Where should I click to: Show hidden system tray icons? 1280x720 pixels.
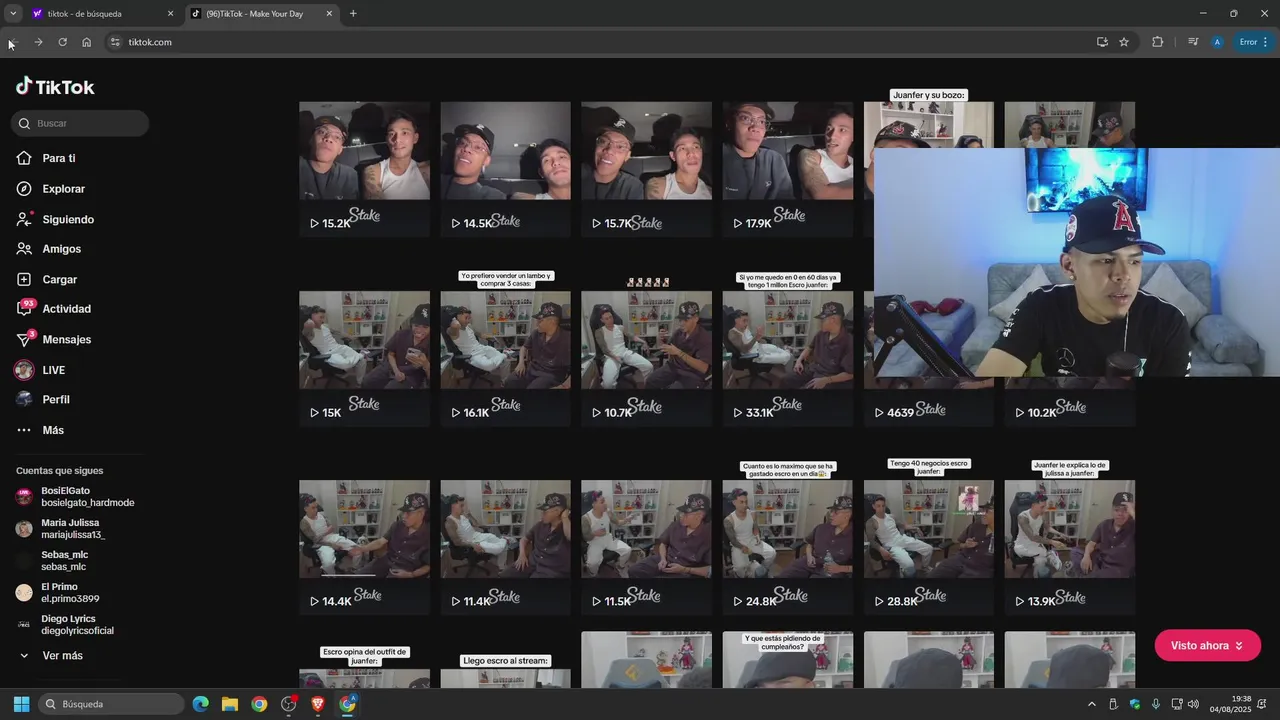(1091, 704)
